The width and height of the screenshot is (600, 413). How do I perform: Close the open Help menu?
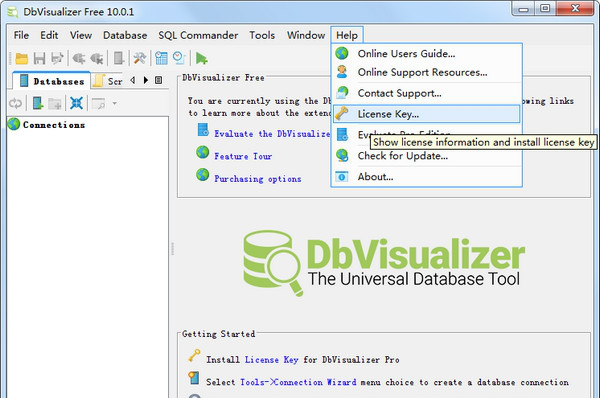coord(347,35)
